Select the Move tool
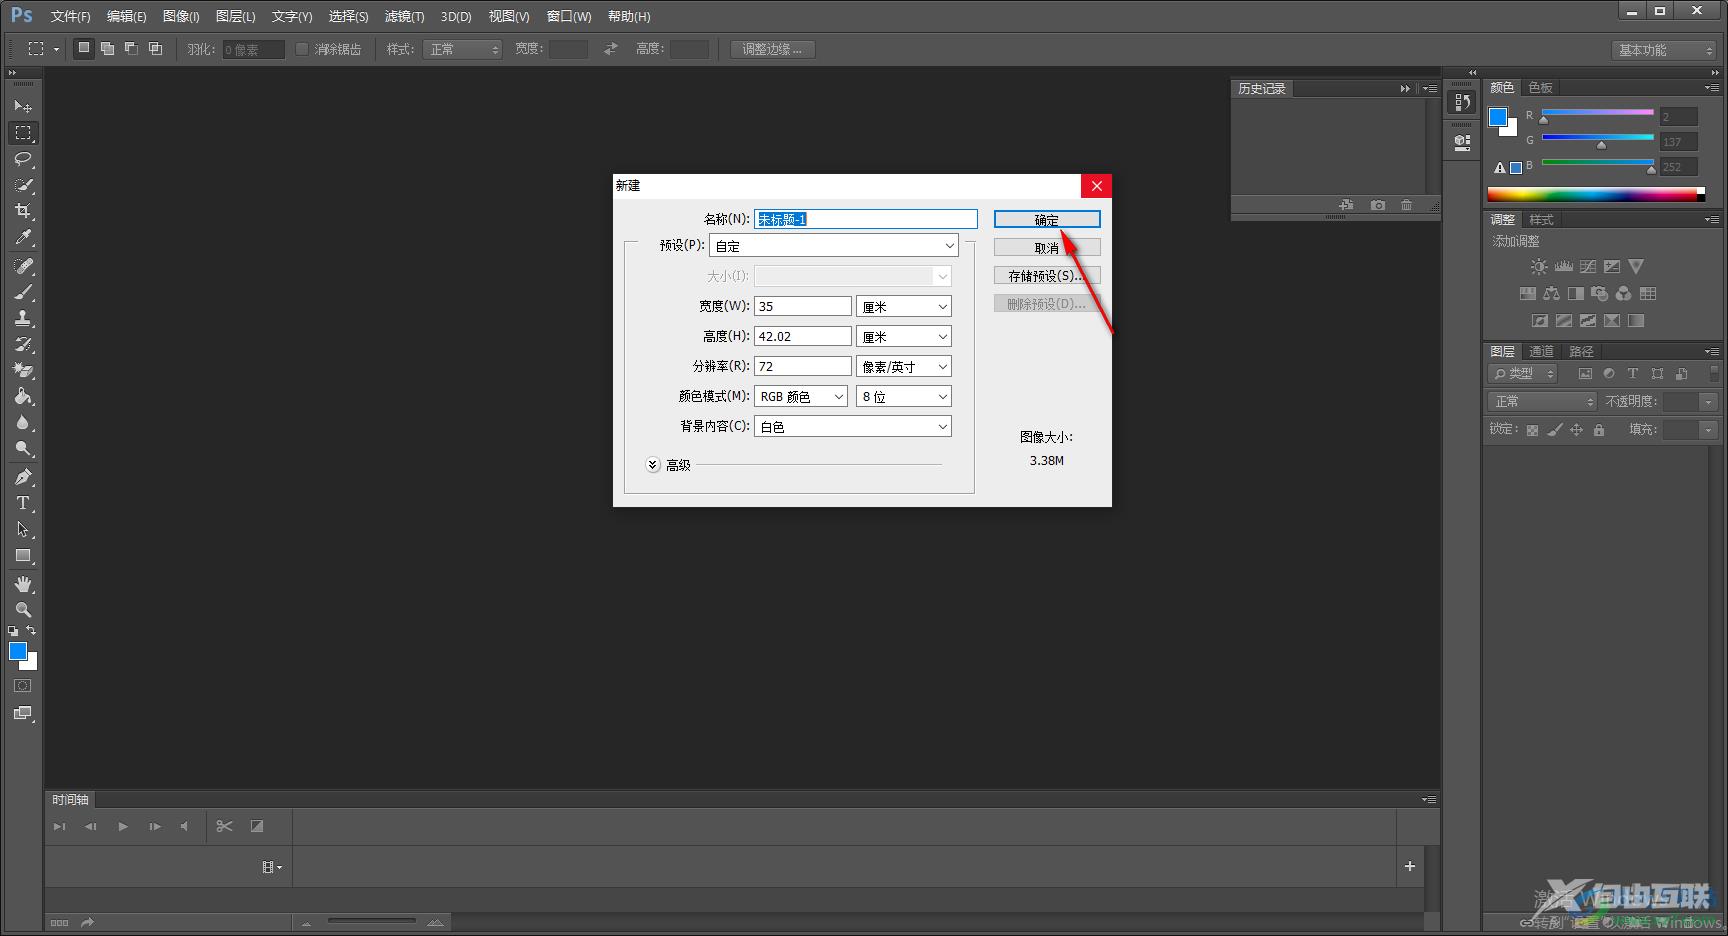The image size is (1728, 936). click(23, 106)
